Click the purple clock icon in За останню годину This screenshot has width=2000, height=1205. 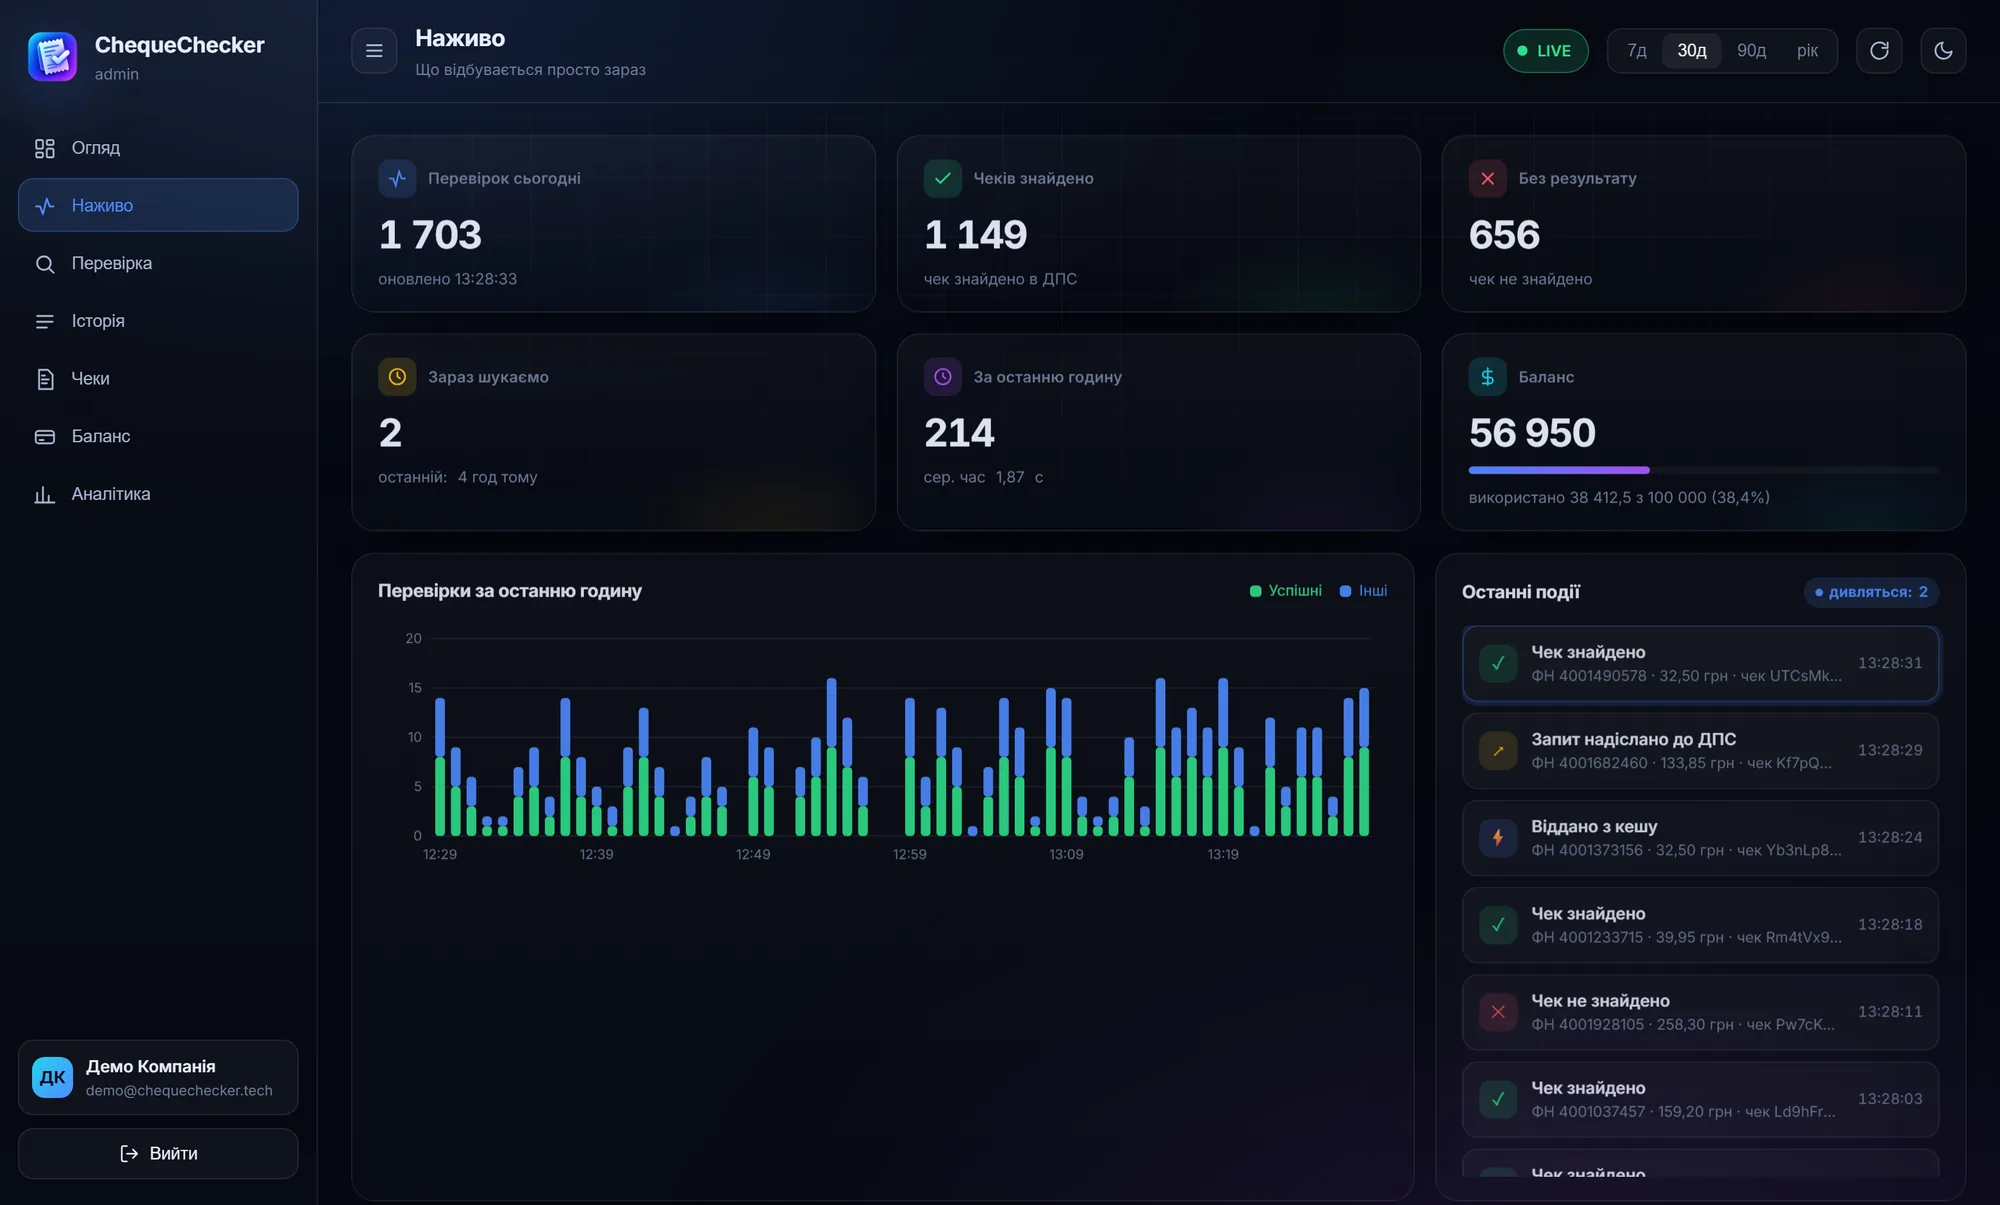(942, 377)
